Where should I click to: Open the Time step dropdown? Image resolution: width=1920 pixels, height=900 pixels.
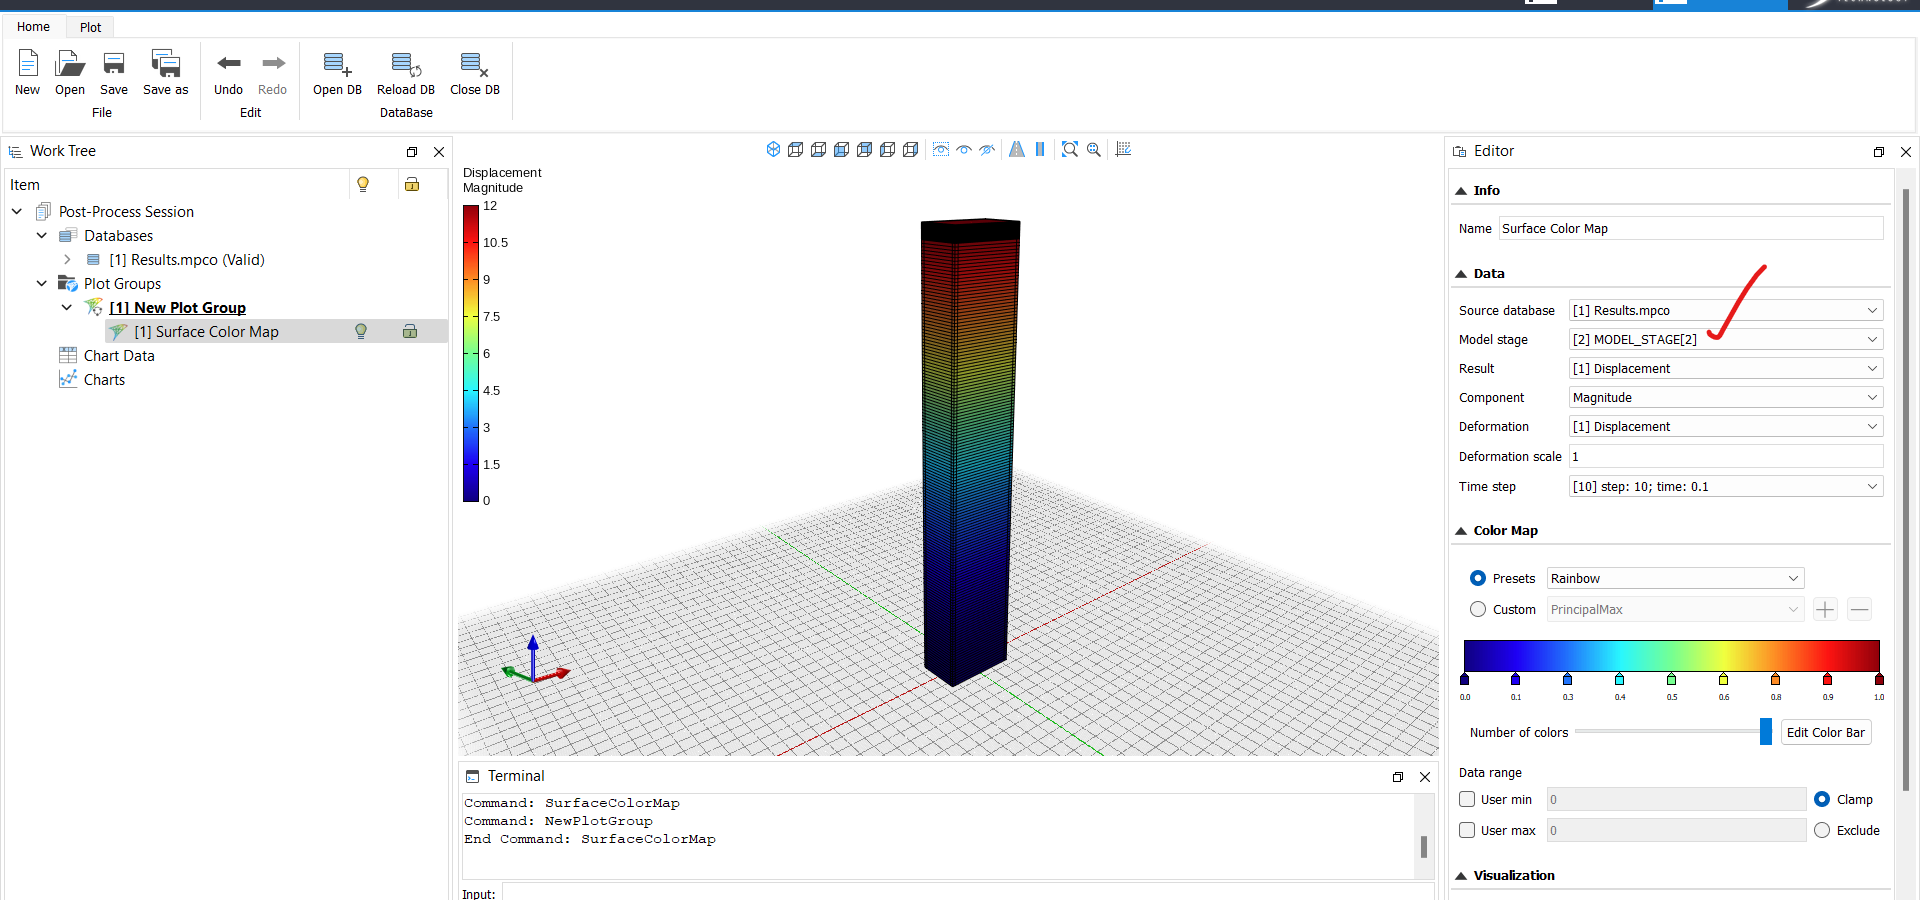pos(1726,486)
